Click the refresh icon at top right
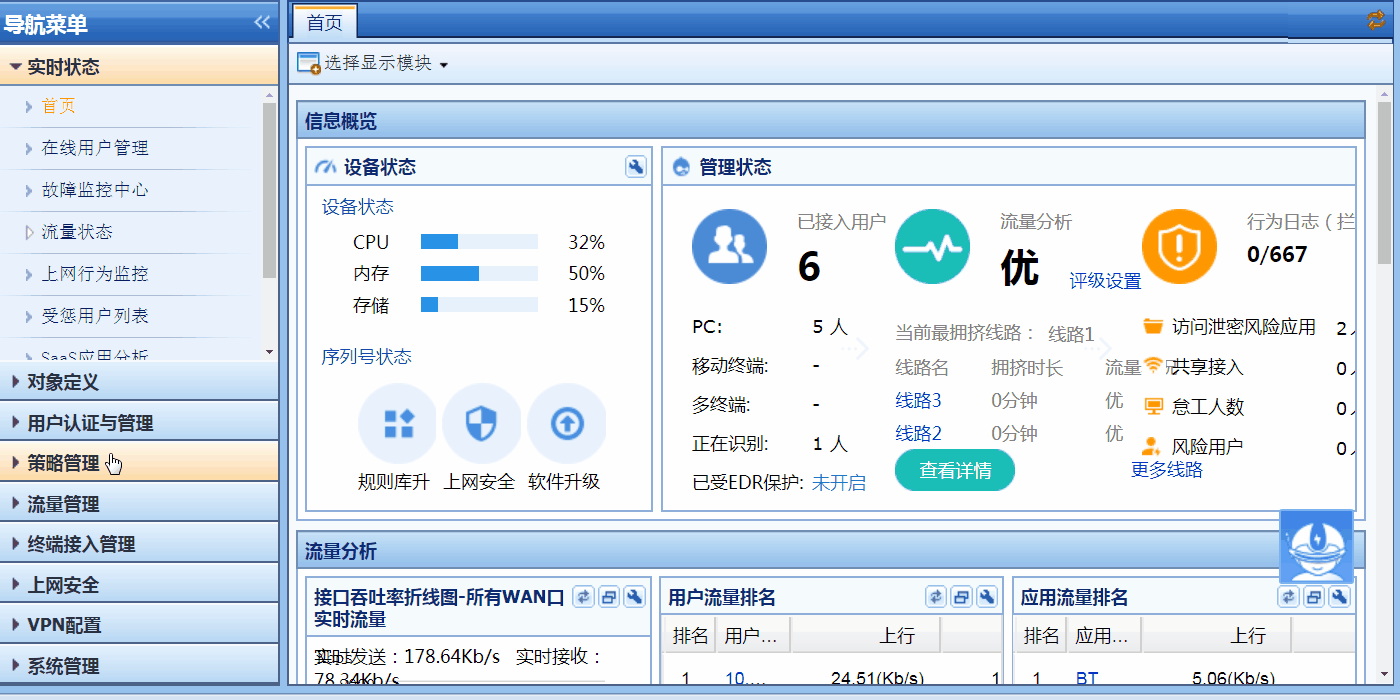Viewport: 1400px width, 700px height. [1376, 20]
